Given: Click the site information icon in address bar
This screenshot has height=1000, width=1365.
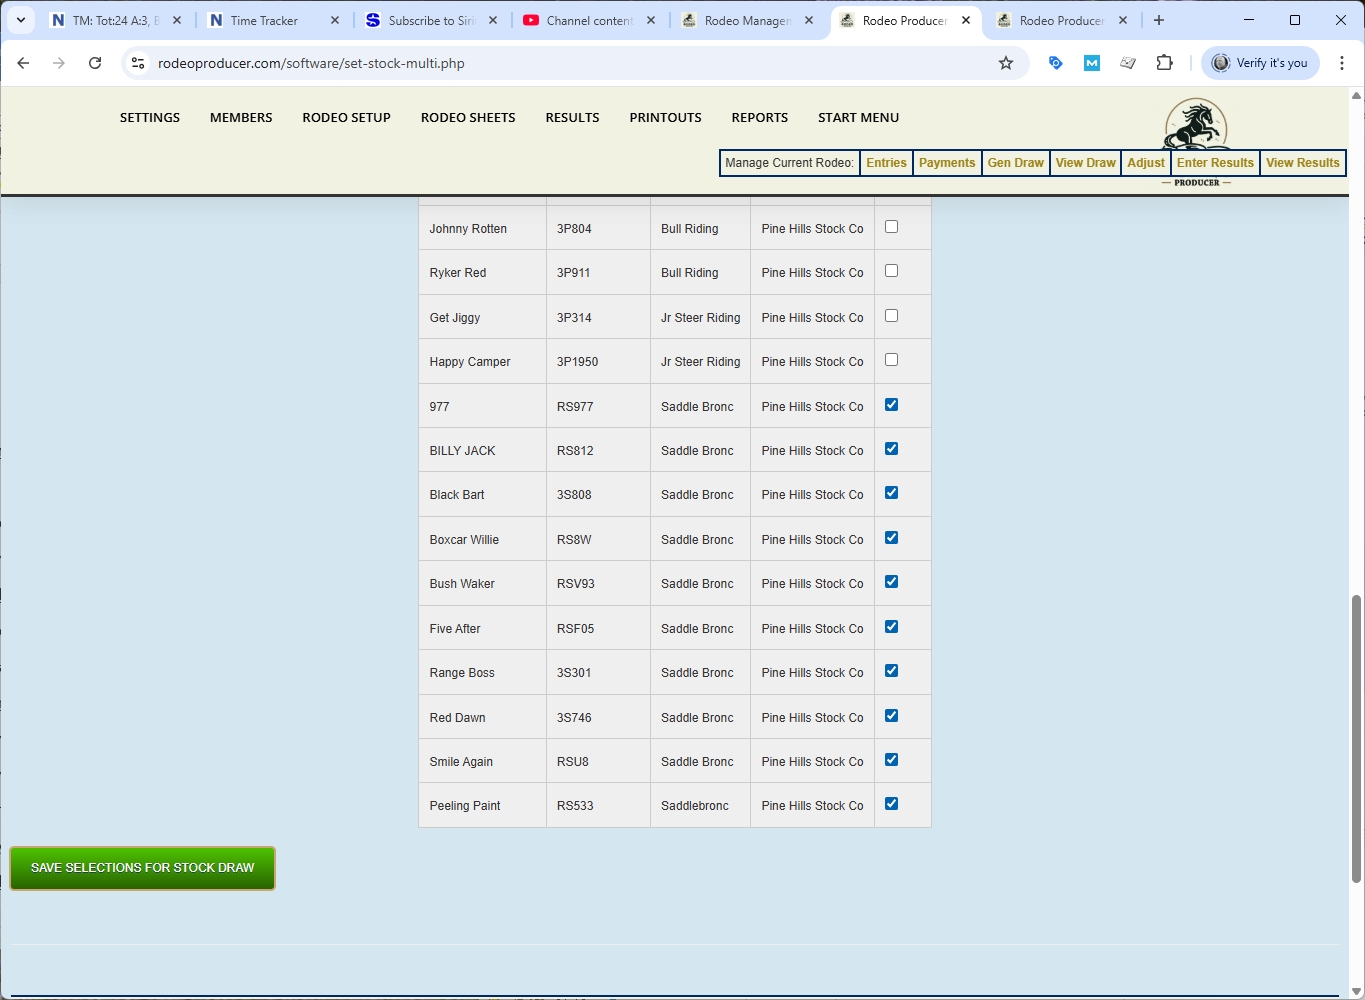Looking at the screenshot, I should (138, 63).
